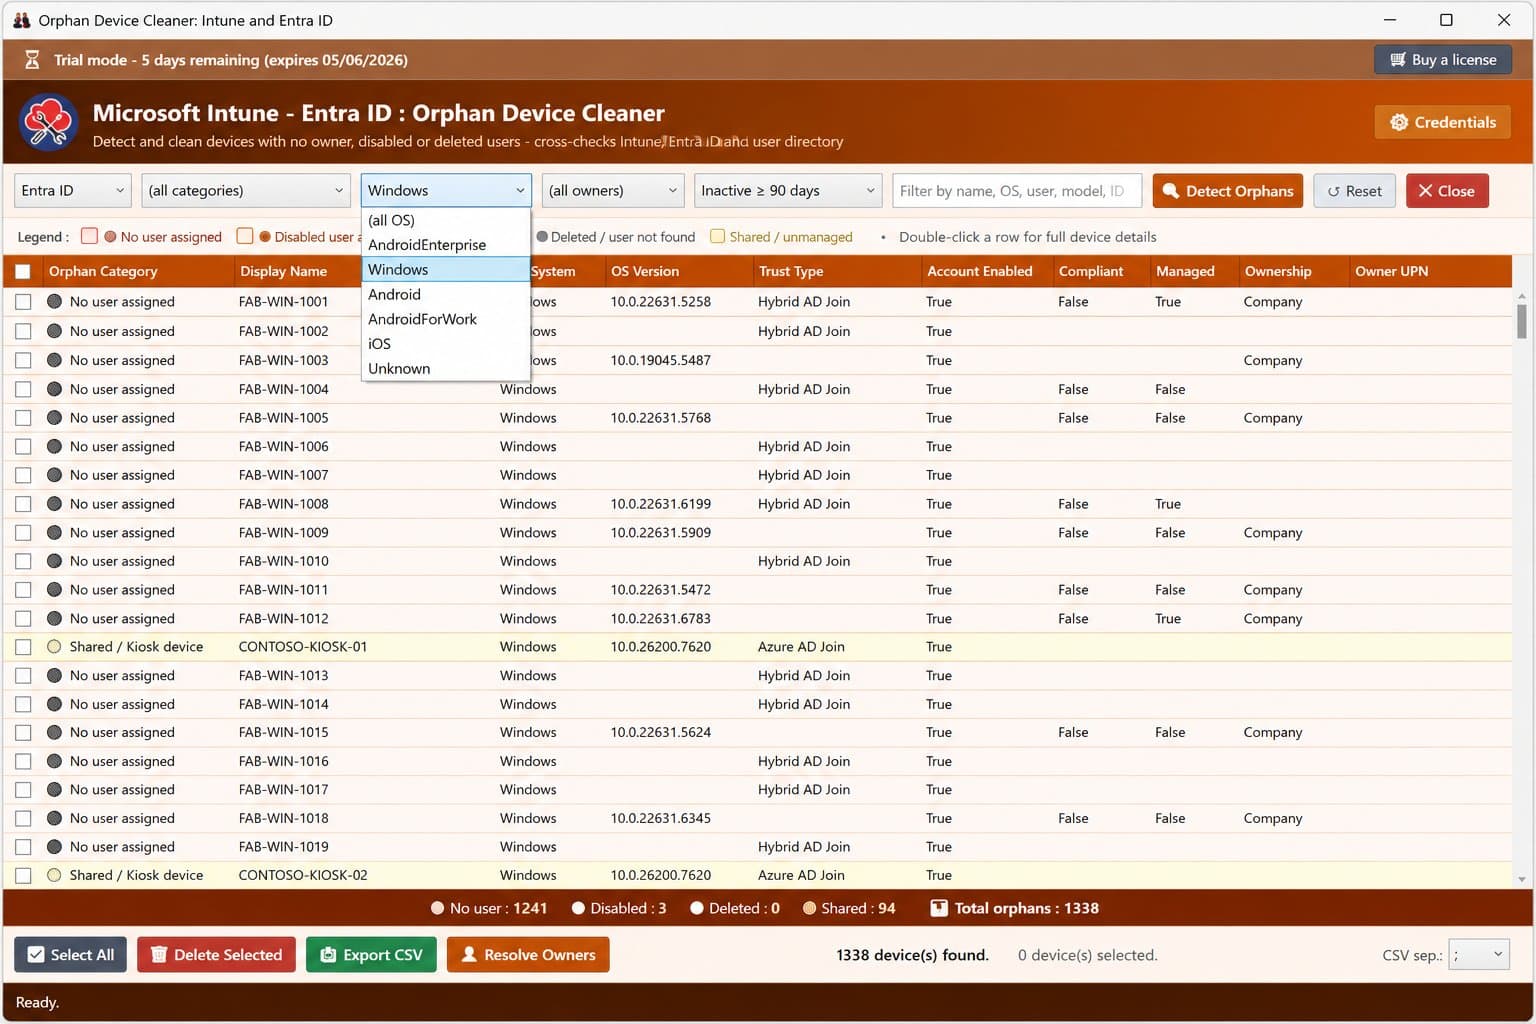Click the checkmark icon on Select All
Screen dimensions: 1536x1024
click(36, 955)
